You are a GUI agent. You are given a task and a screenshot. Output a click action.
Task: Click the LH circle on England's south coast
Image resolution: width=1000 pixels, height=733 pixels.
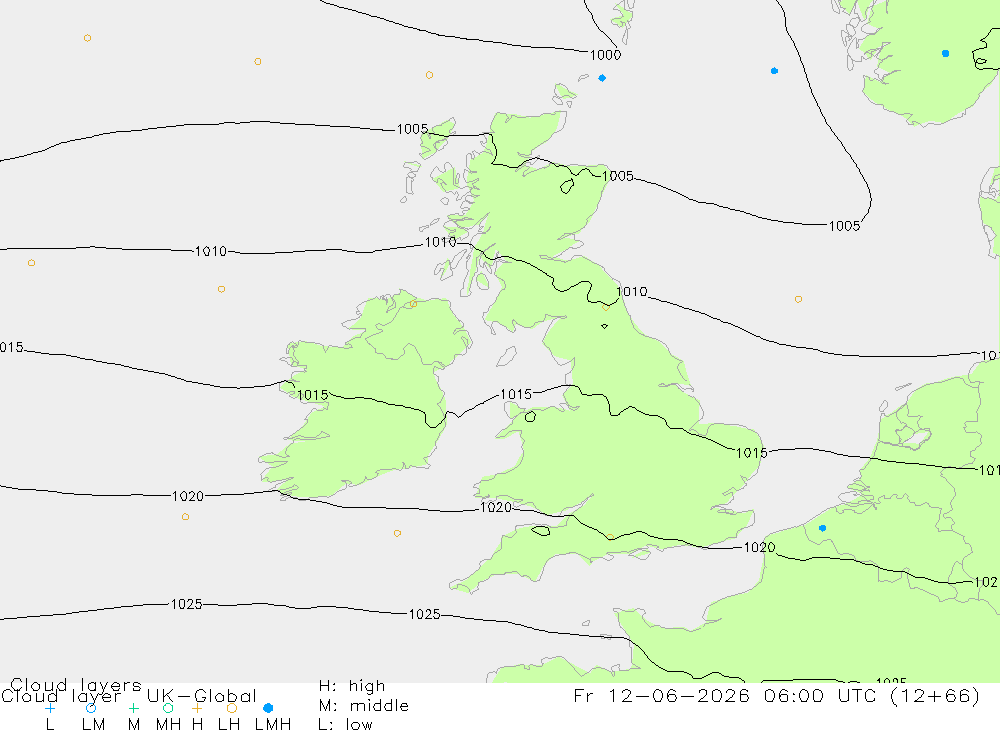click(x=610, y=537)
